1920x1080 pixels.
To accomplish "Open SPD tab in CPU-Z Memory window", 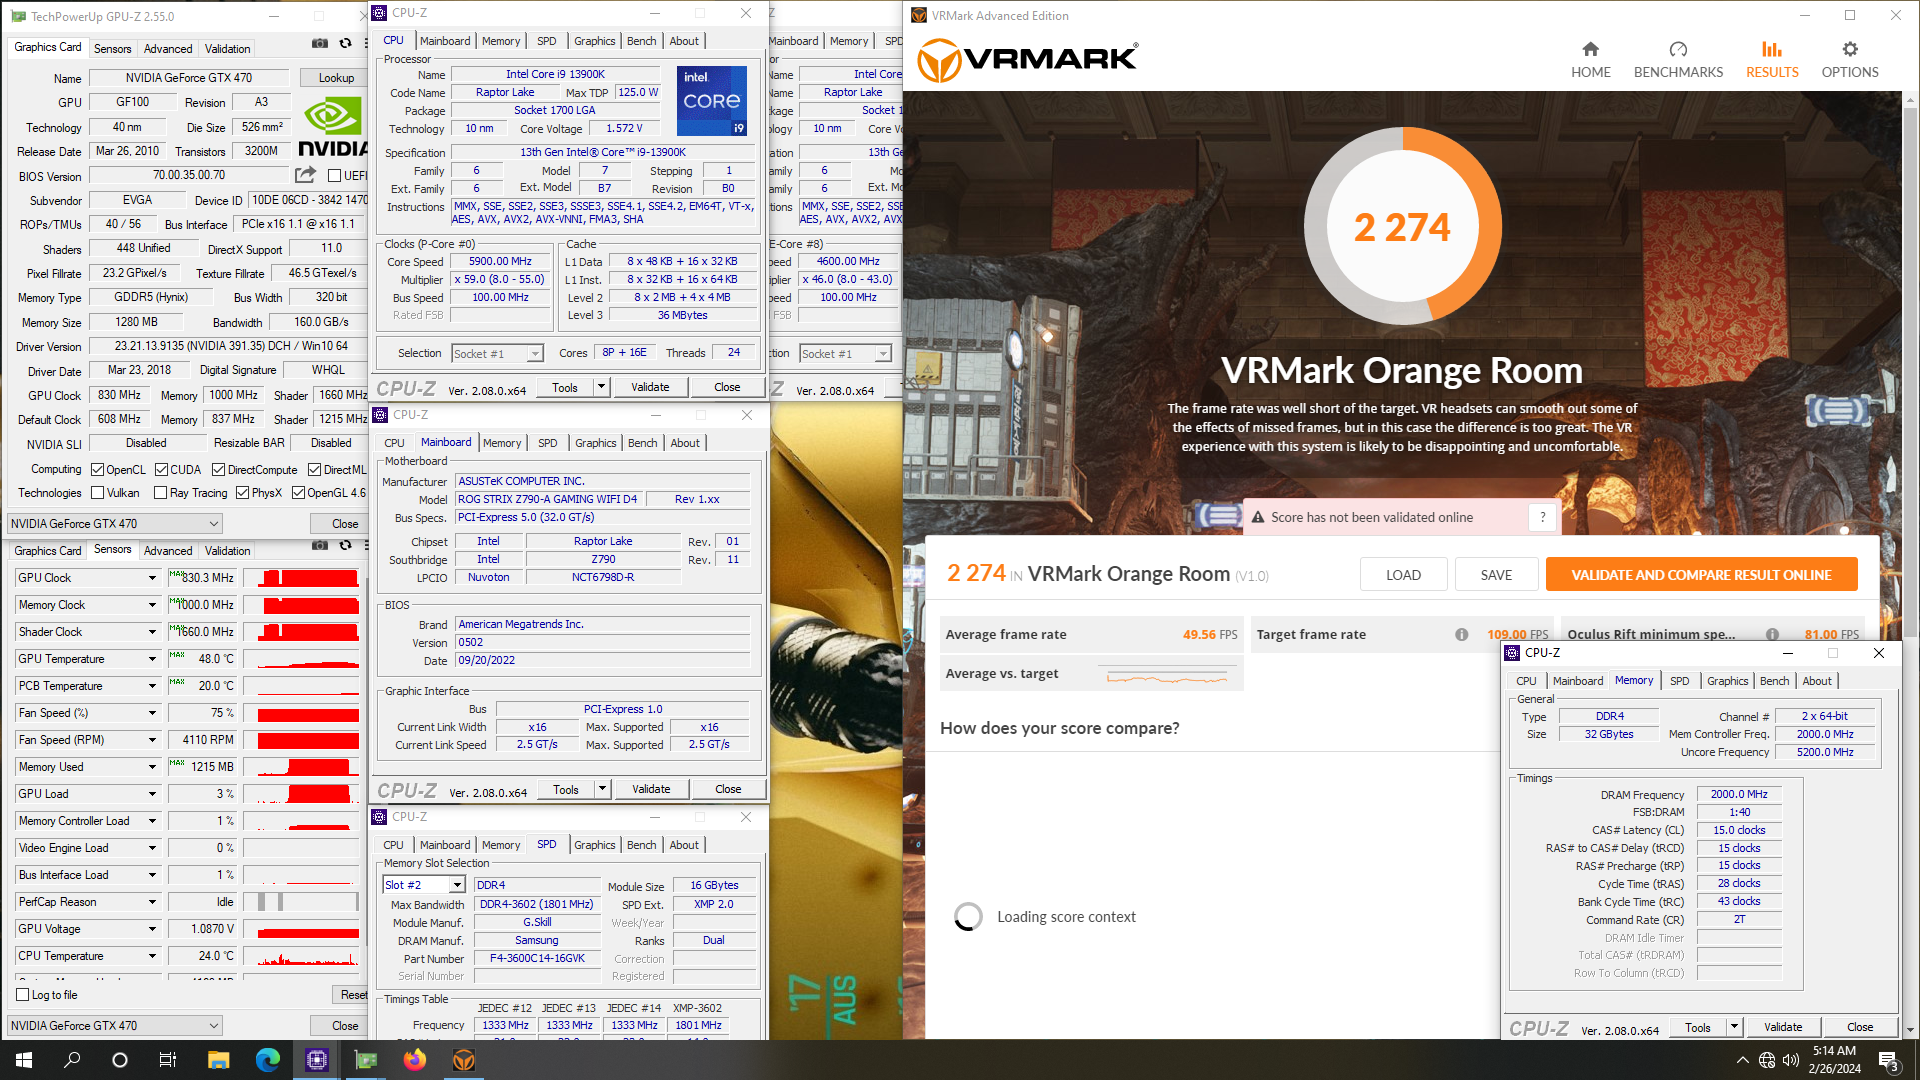I will (1680, 681).
